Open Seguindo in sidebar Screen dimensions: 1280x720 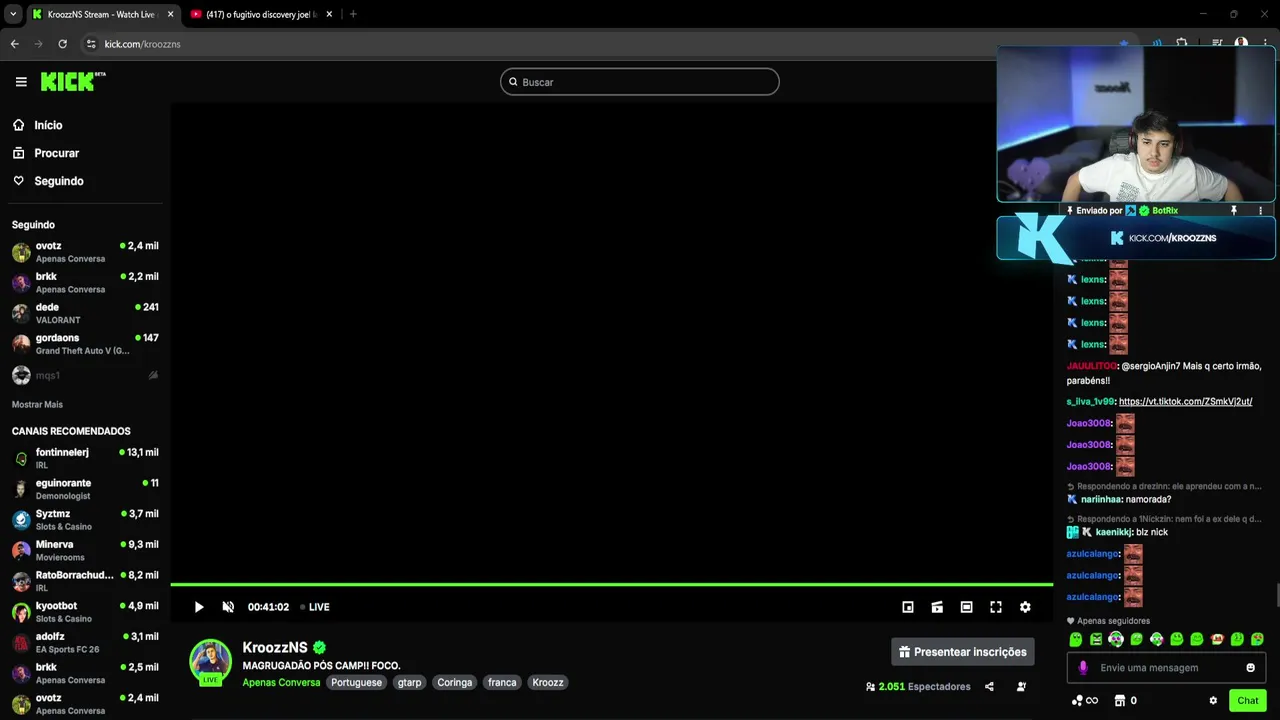(x=48, y=181)
